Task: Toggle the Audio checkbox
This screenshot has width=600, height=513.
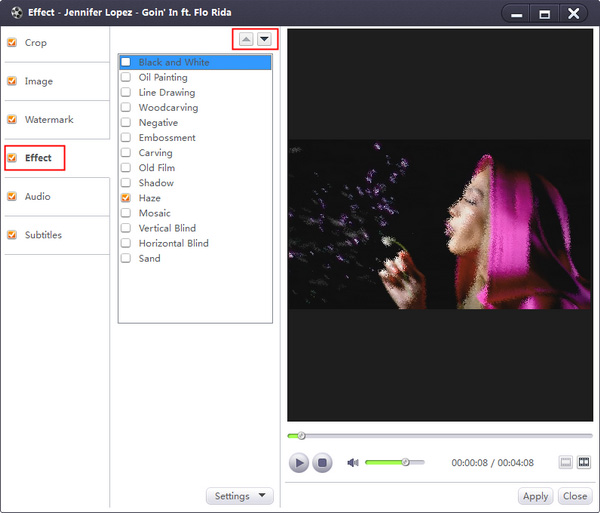Action: tap(12, 196)
